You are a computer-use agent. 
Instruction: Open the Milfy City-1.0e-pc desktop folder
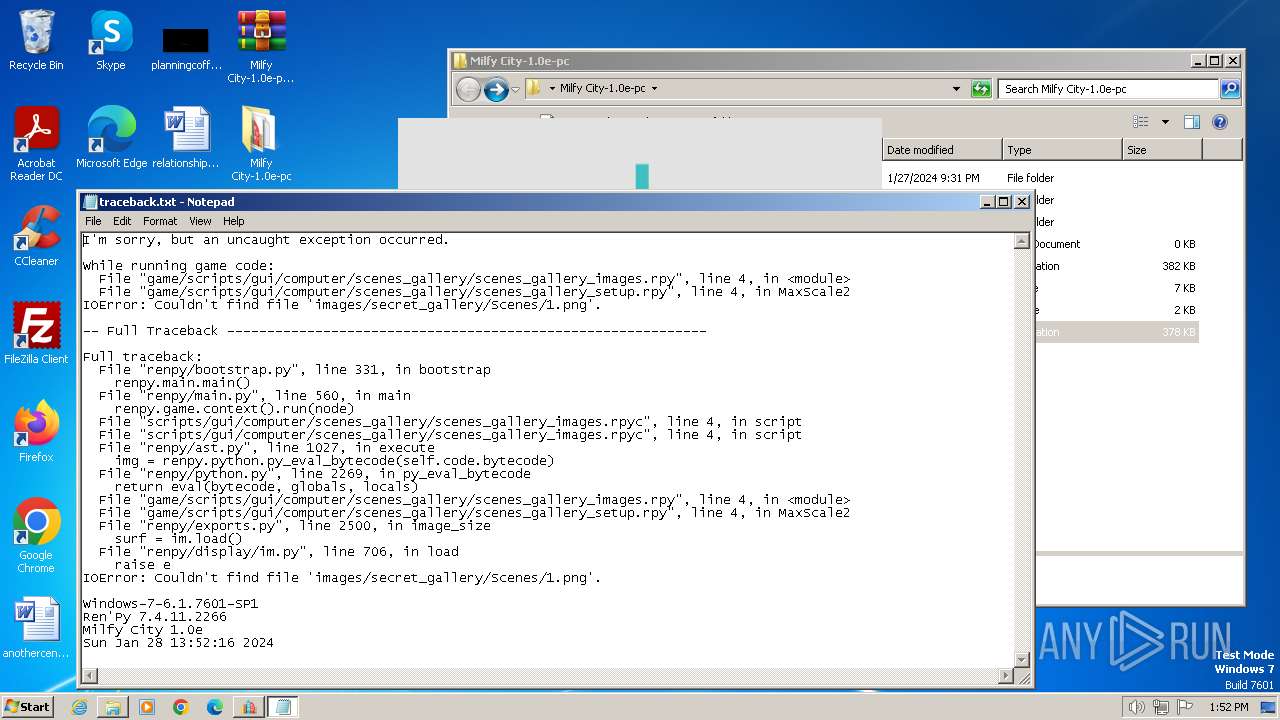tap(261, 144)
